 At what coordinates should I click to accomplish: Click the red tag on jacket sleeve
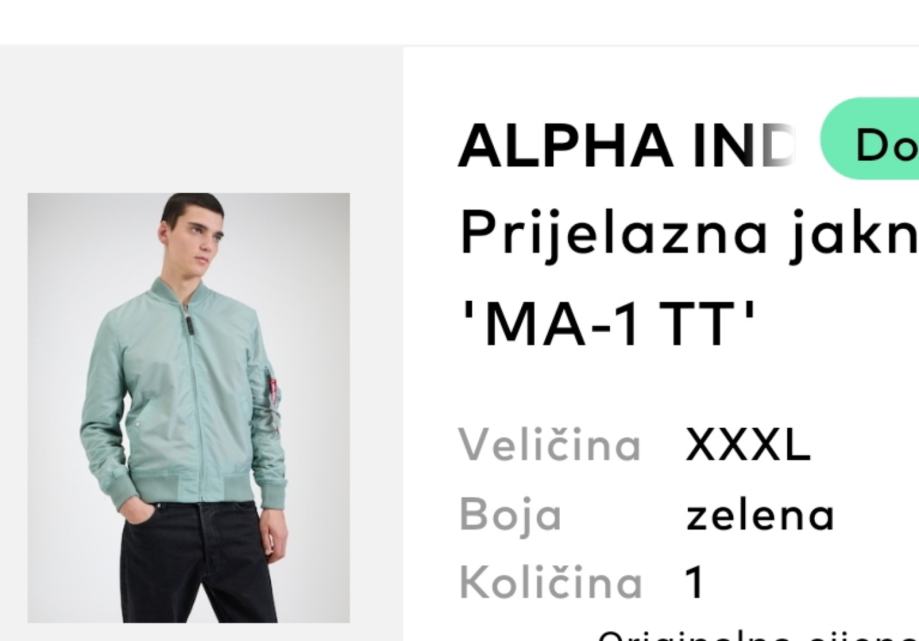coord(274,389)
